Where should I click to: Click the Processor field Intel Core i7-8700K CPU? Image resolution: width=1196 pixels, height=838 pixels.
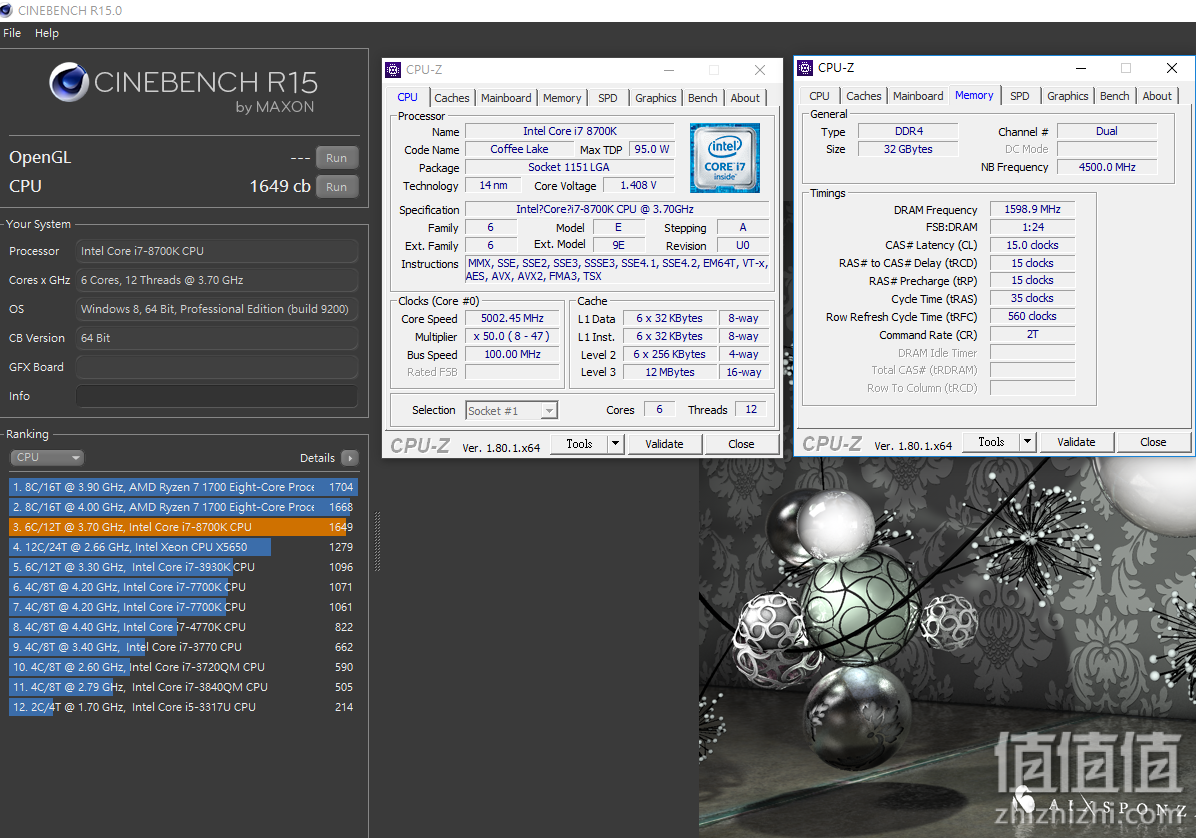pyautogui.click(x=217, y=251)
